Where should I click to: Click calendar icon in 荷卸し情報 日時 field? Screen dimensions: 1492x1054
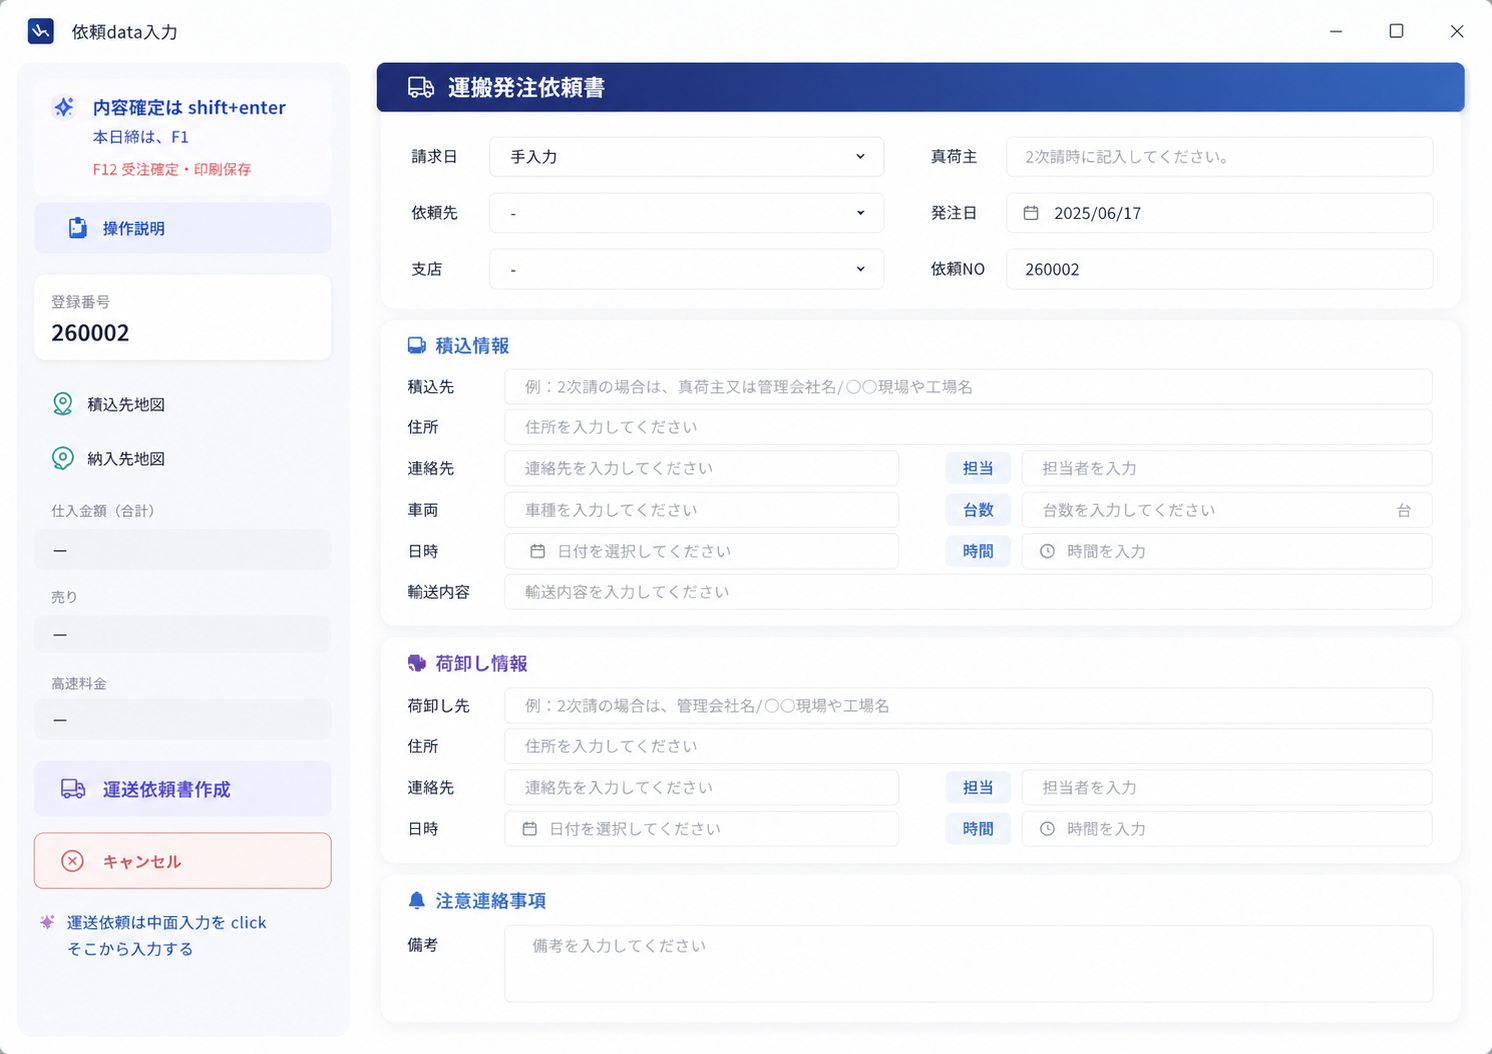[x=530, y=829]
